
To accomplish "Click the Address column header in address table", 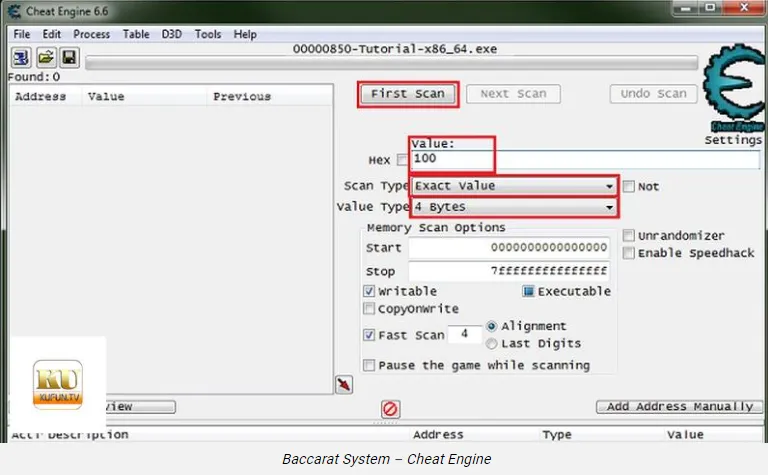I will [438, 435].
